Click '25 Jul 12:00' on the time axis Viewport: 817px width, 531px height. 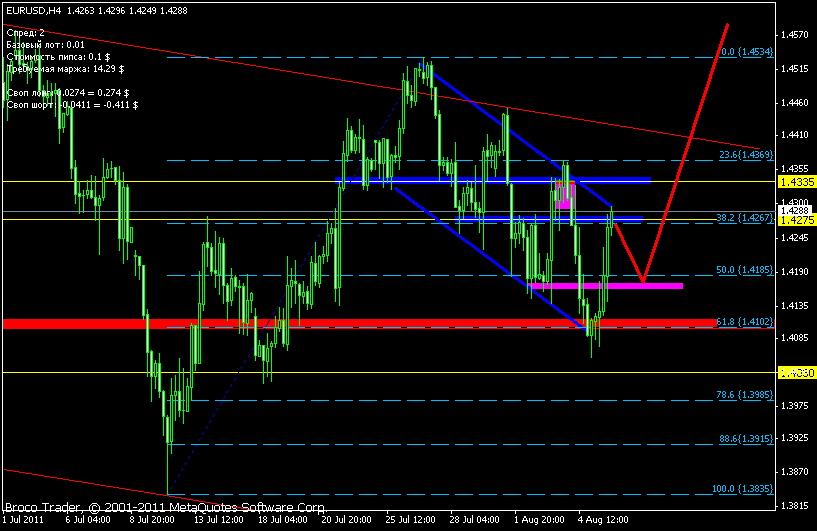(411, 520)
